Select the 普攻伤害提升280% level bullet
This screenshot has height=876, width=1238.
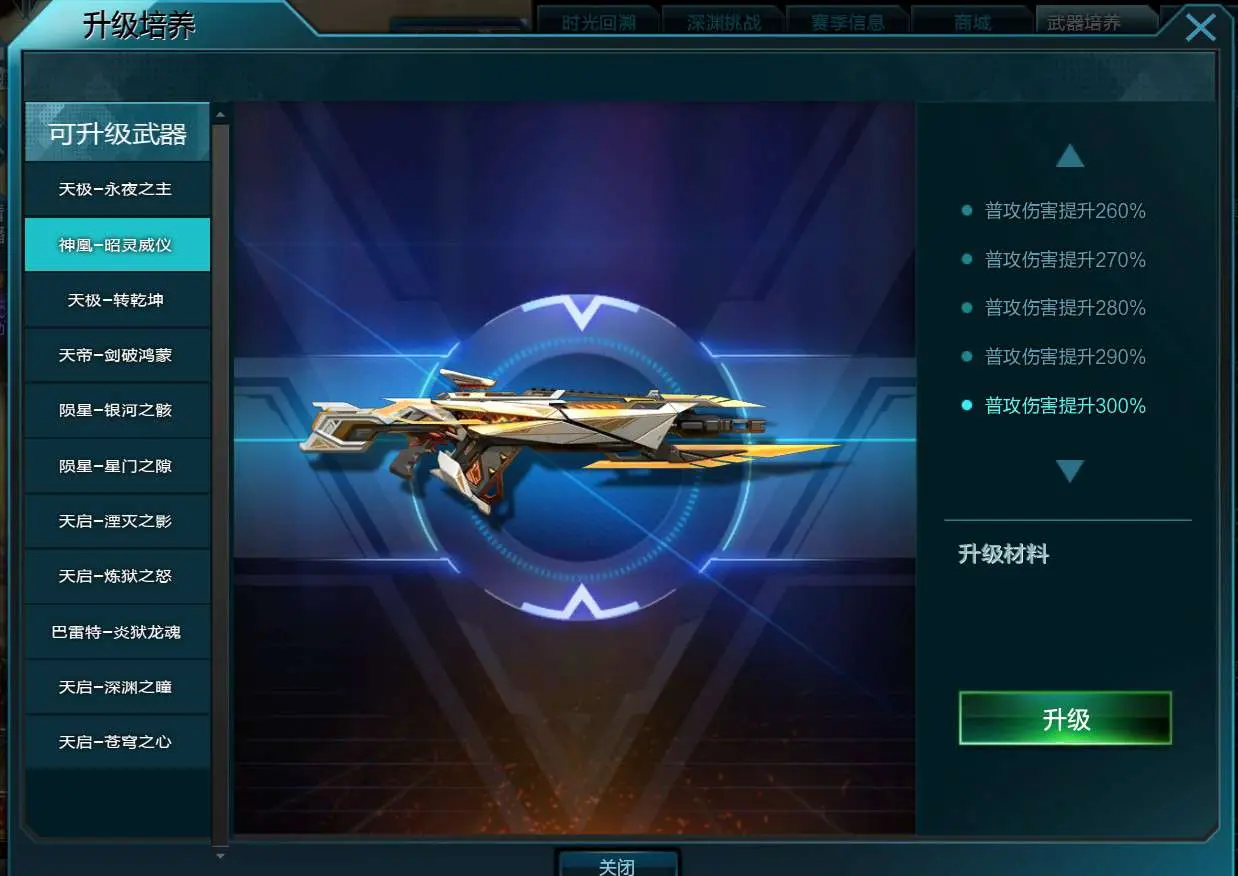point(967,308)
